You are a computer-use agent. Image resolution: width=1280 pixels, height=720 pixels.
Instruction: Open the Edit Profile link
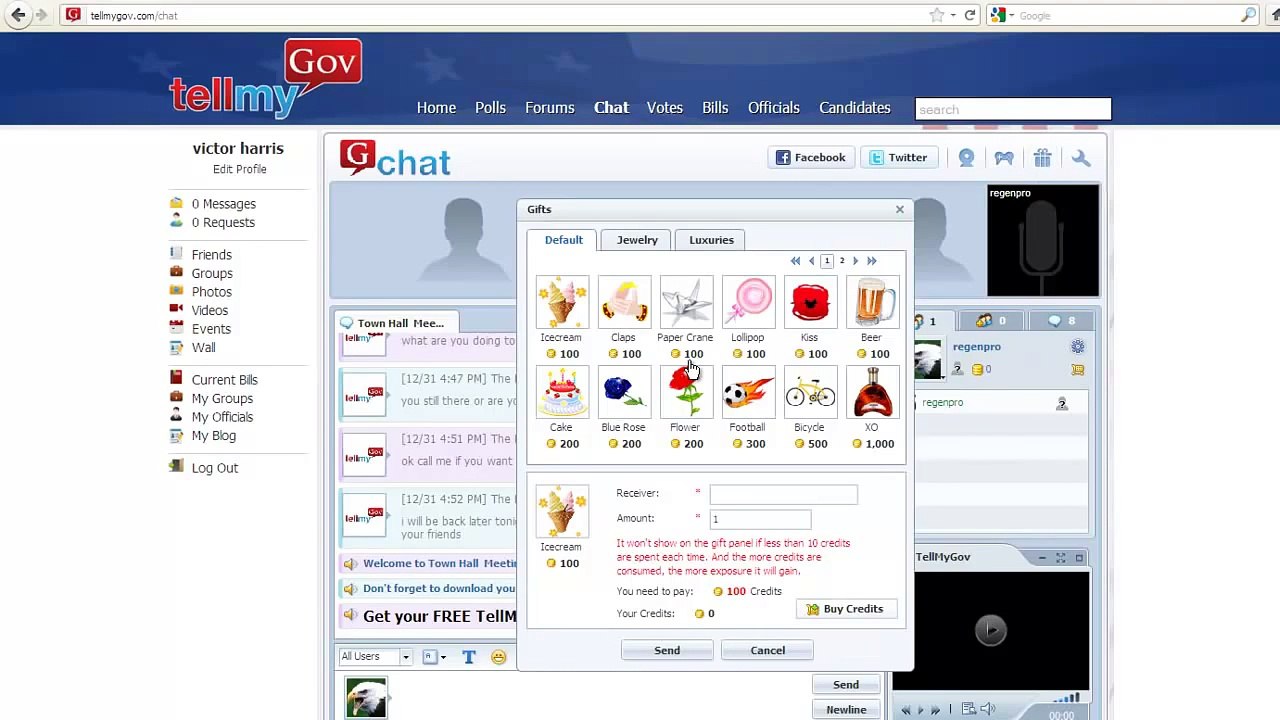point(239,169)
